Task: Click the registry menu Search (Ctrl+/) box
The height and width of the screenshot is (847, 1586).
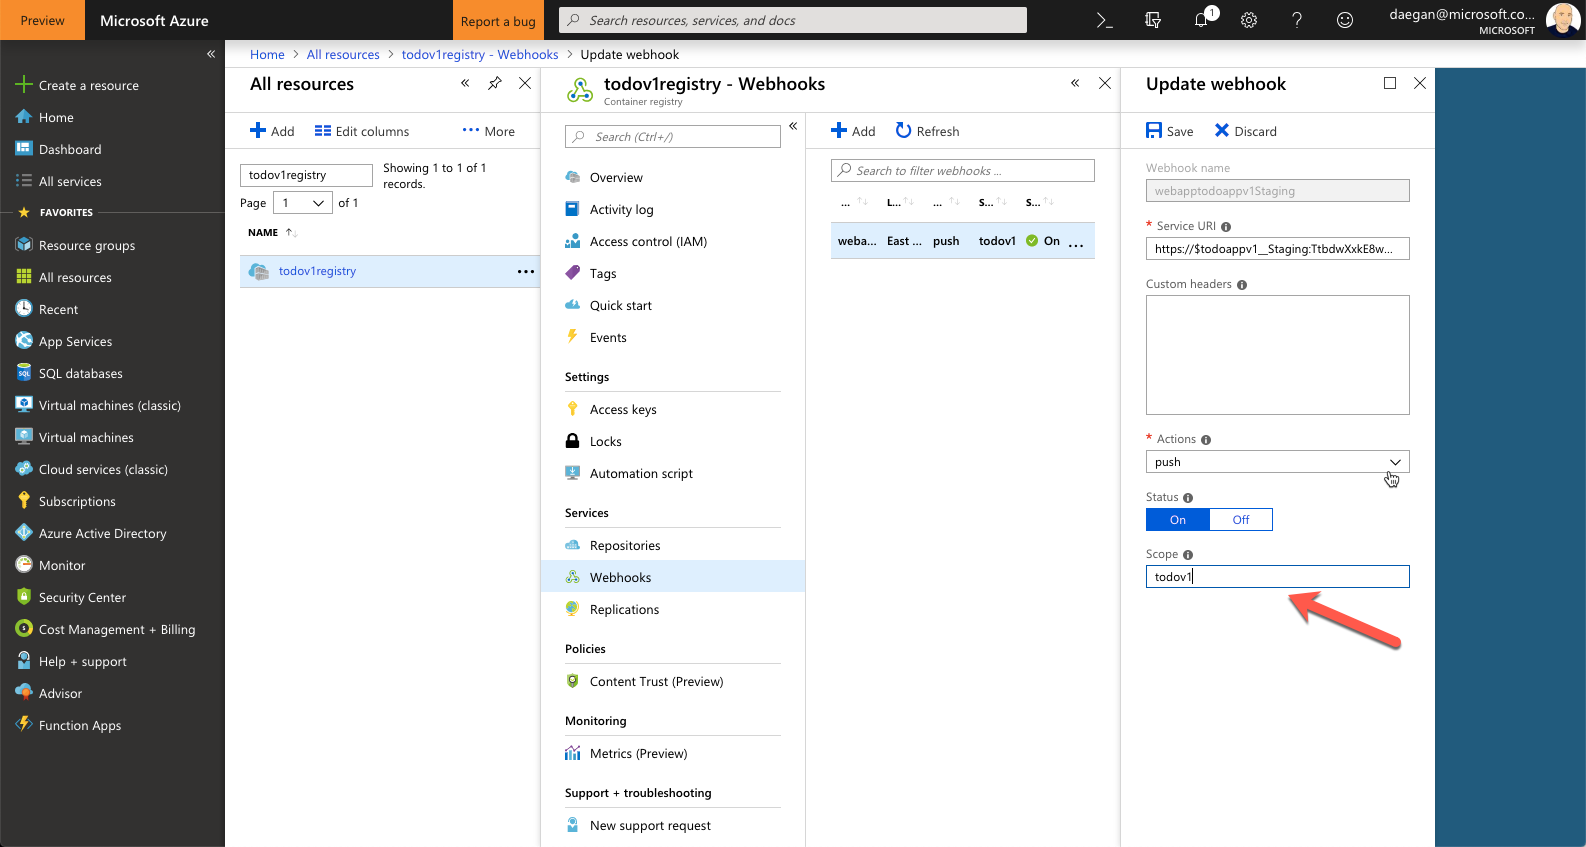Action: coord(673,137)
